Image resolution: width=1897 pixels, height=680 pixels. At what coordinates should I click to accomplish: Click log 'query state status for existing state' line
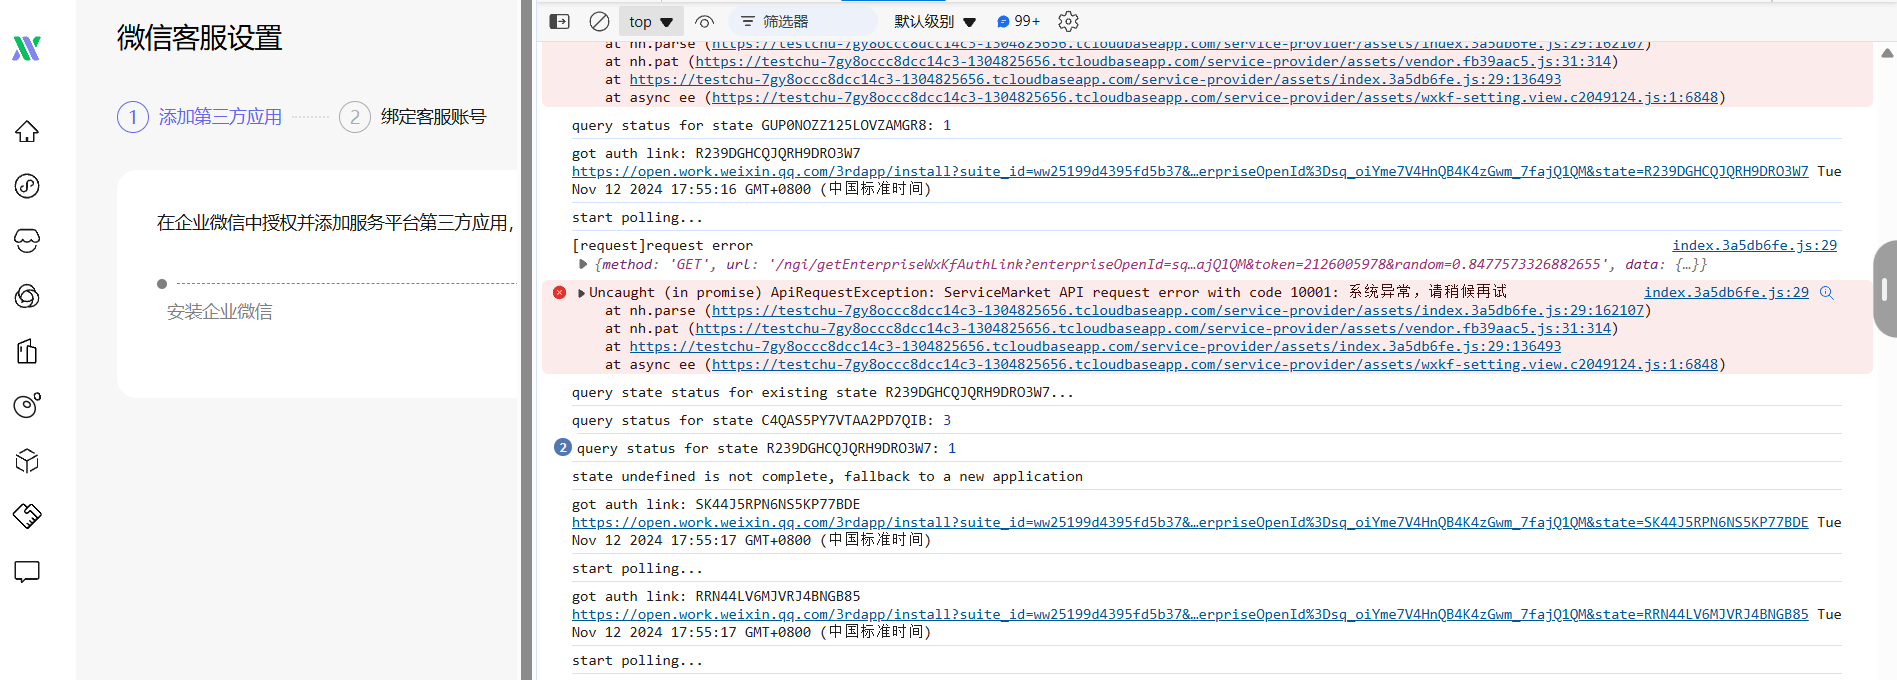coord(823,392)
